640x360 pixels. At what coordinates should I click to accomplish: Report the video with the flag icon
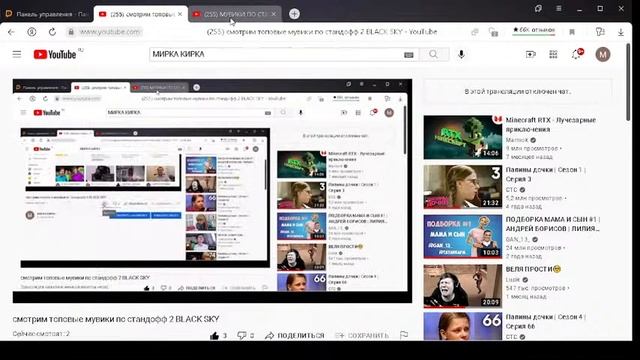(x=404, y=335)
